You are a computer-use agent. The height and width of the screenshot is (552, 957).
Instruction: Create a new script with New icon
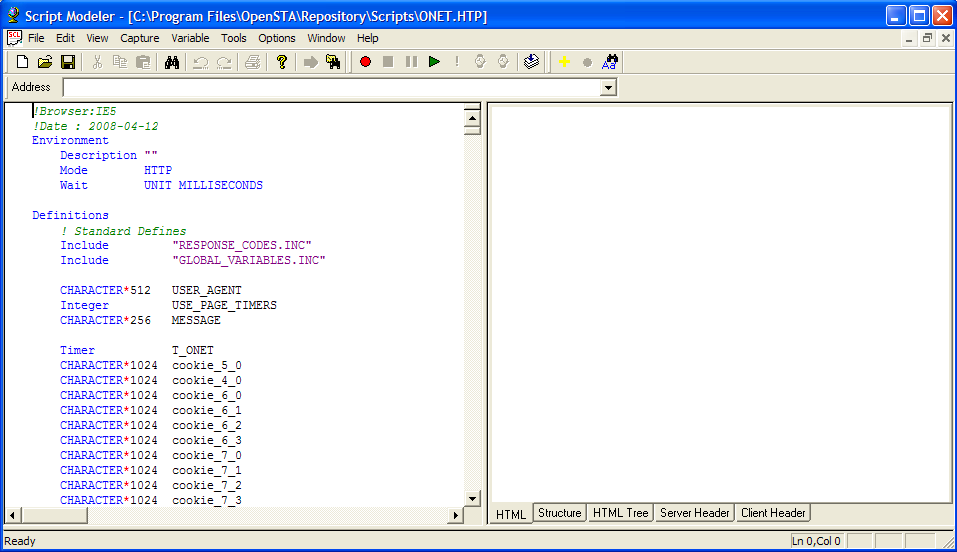pos(22,62)
